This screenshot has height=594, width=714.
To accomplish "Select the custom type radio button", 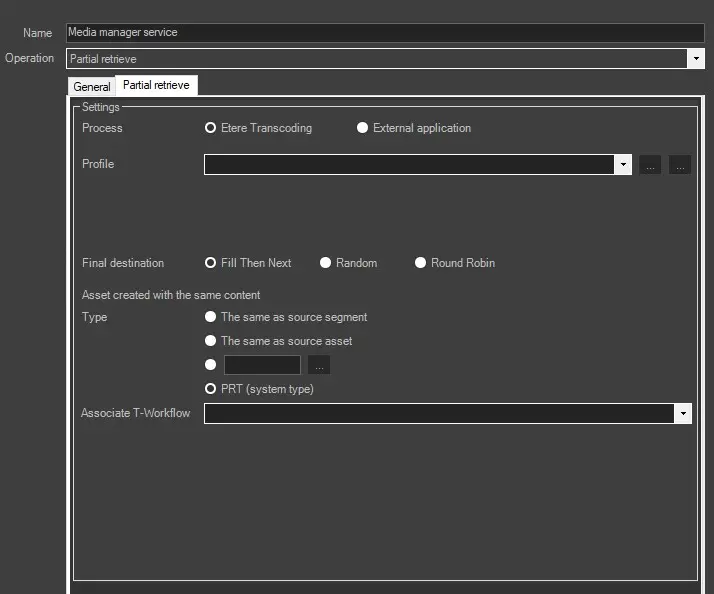I will pos(211,365).
